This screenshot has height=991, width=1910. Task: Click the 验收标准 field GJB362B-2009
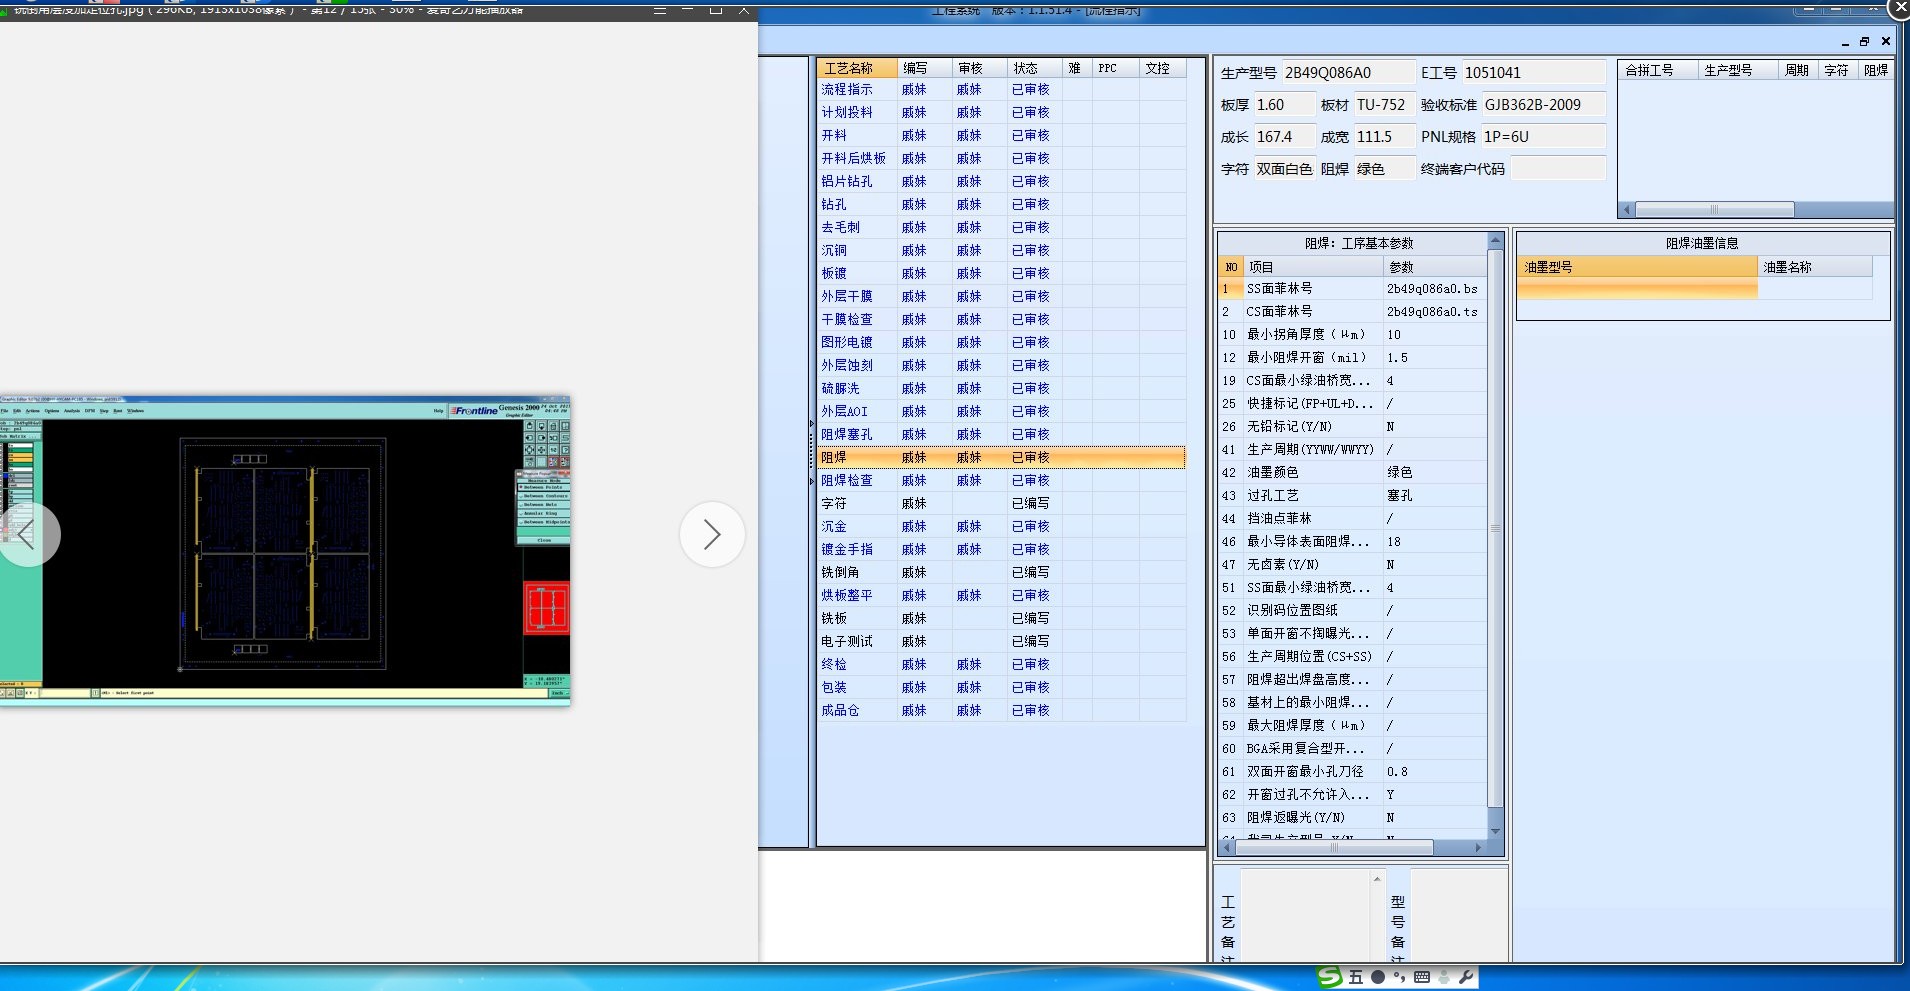[1543, 105]
